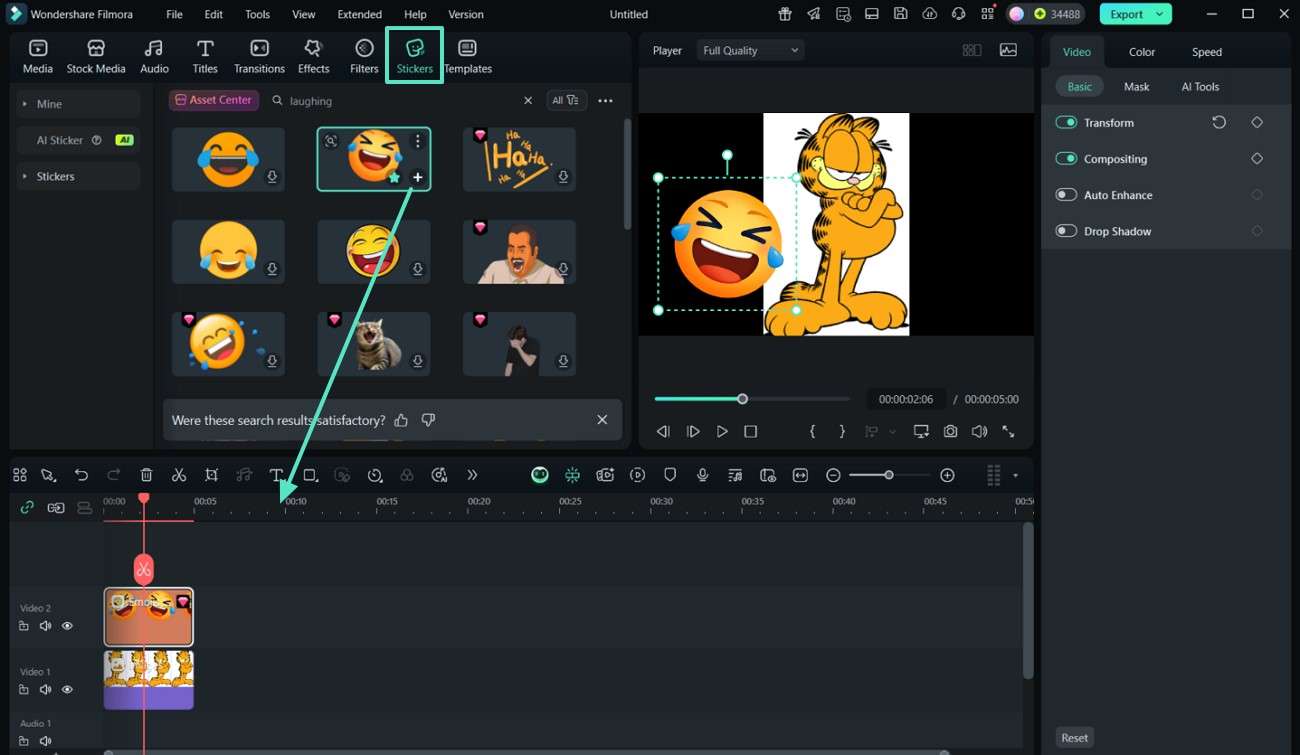The width and height of the screenshot is (1300, 755).
Task: Show more timeline tools chevrons
Action: pyautogui.click(x=472, y=475)
